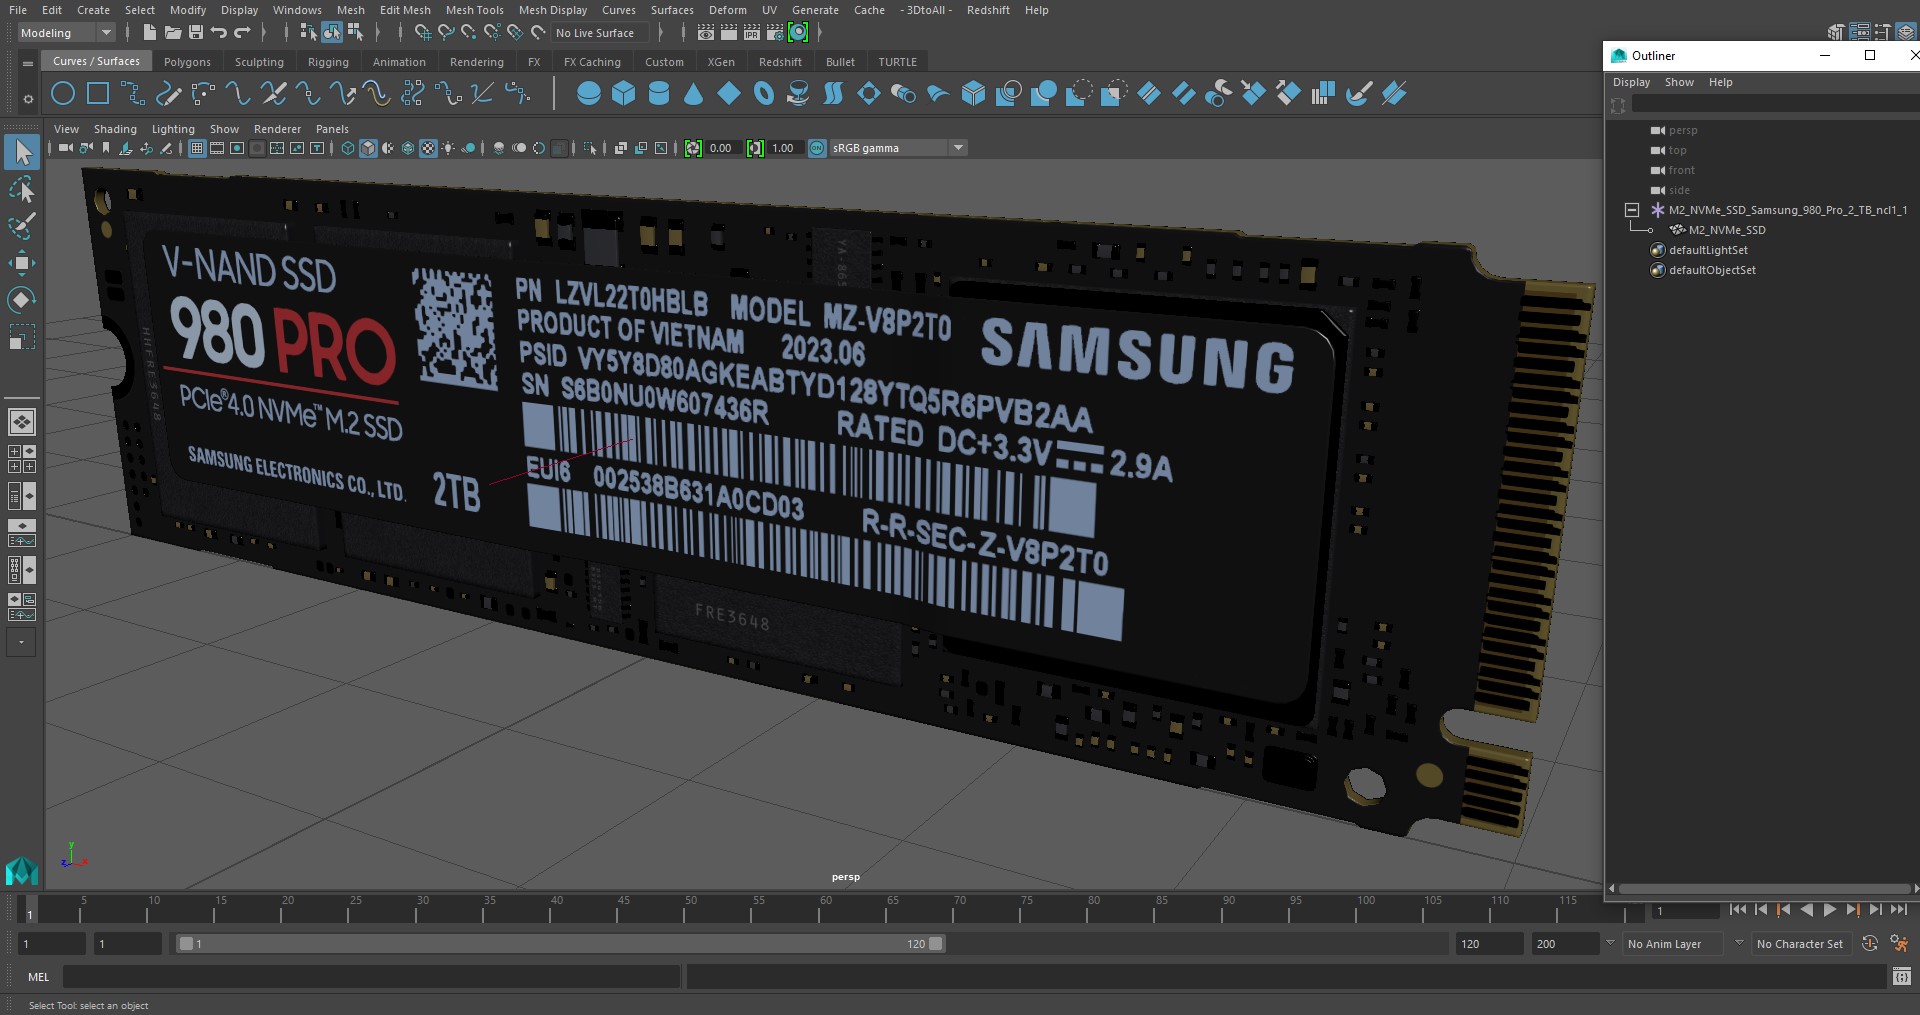Toggle smooth shade all in viewport

(x=368, y=148)
